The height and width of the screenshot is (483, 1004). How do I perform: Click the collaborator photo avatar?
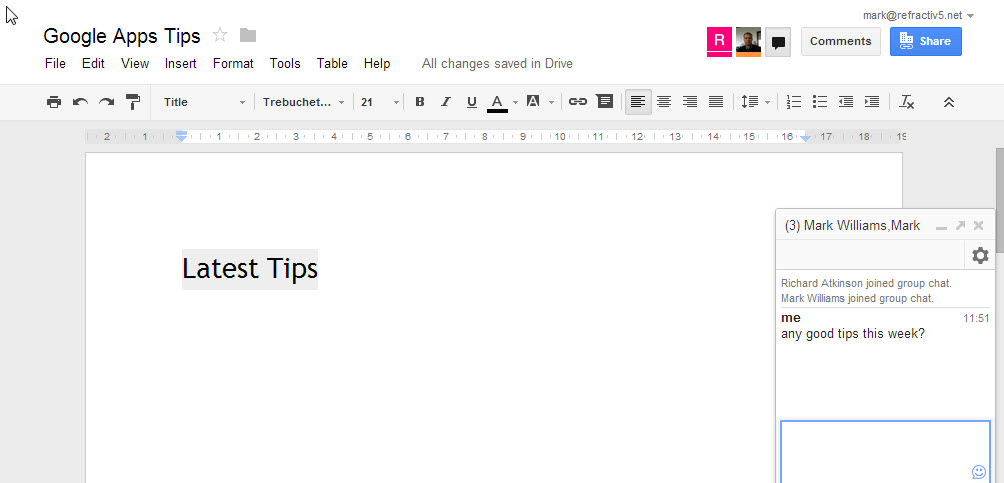[748, 42]
